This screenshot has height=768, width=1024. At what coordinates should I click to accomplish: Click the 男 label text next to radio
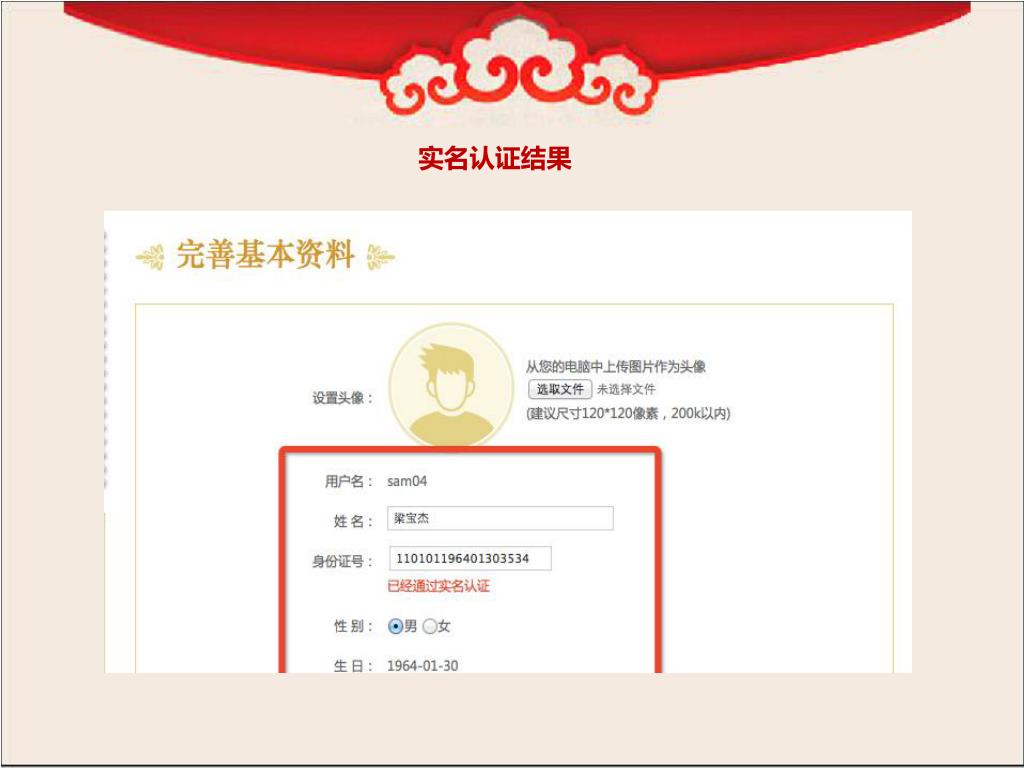point(410,626)
